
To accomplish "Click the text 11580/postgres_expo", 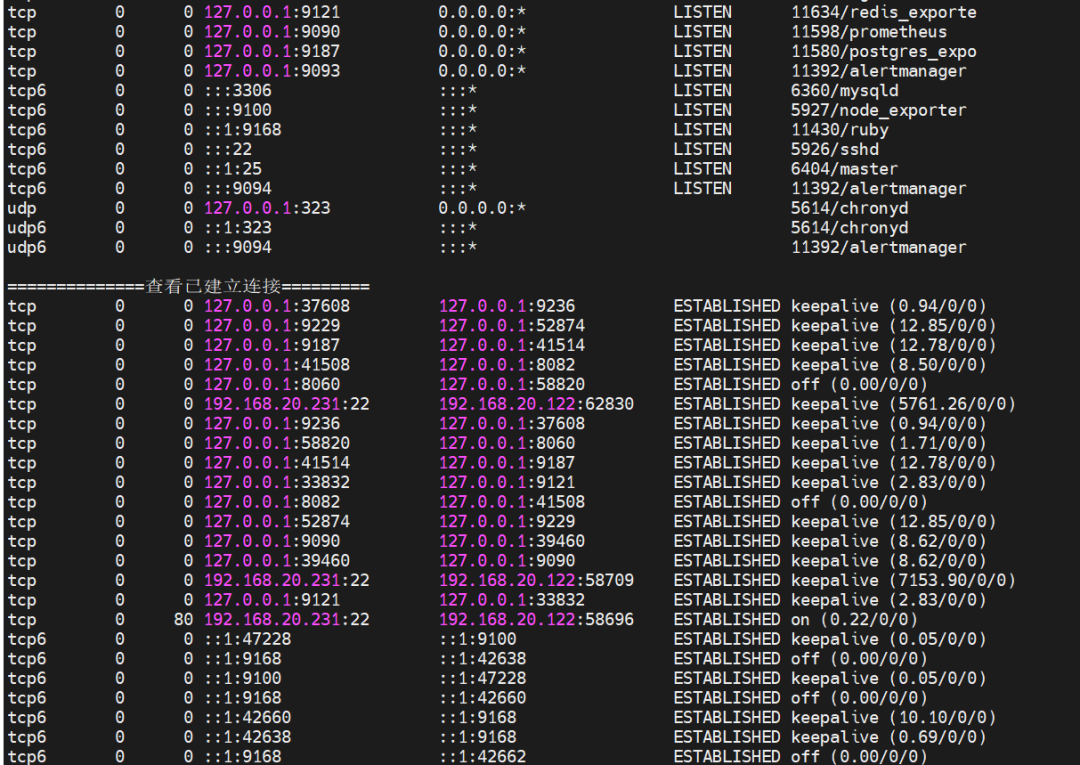I will [884, 52].
